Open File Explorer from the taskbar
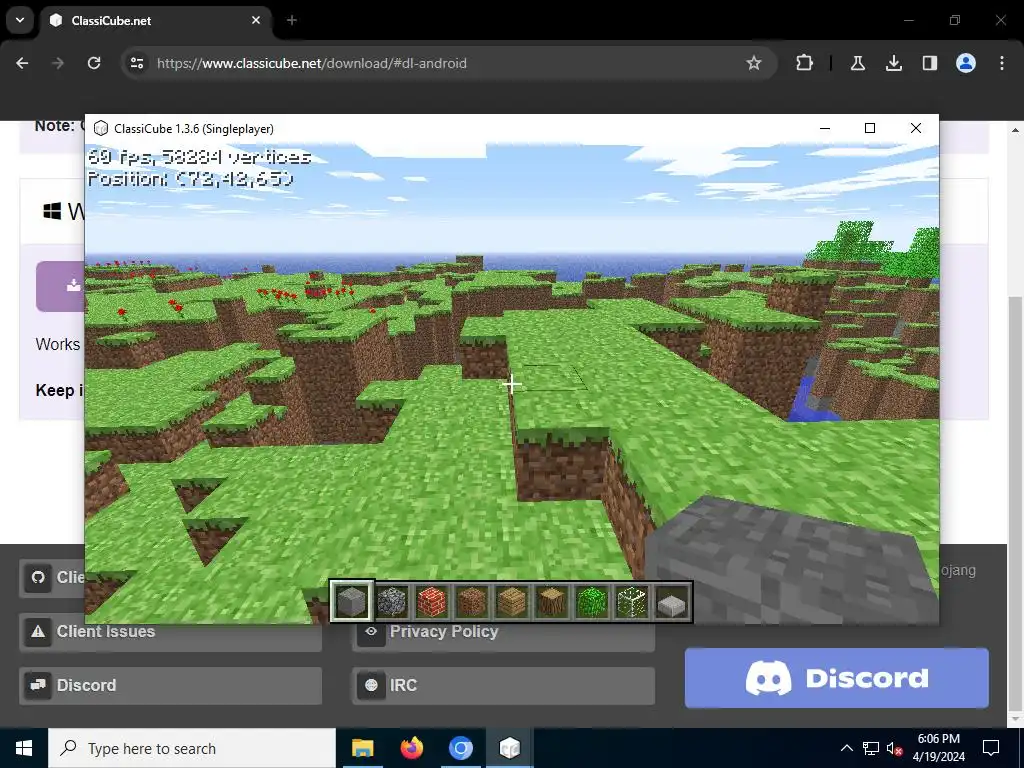Viewport: 1024px width, 768px height. point(362,748)
